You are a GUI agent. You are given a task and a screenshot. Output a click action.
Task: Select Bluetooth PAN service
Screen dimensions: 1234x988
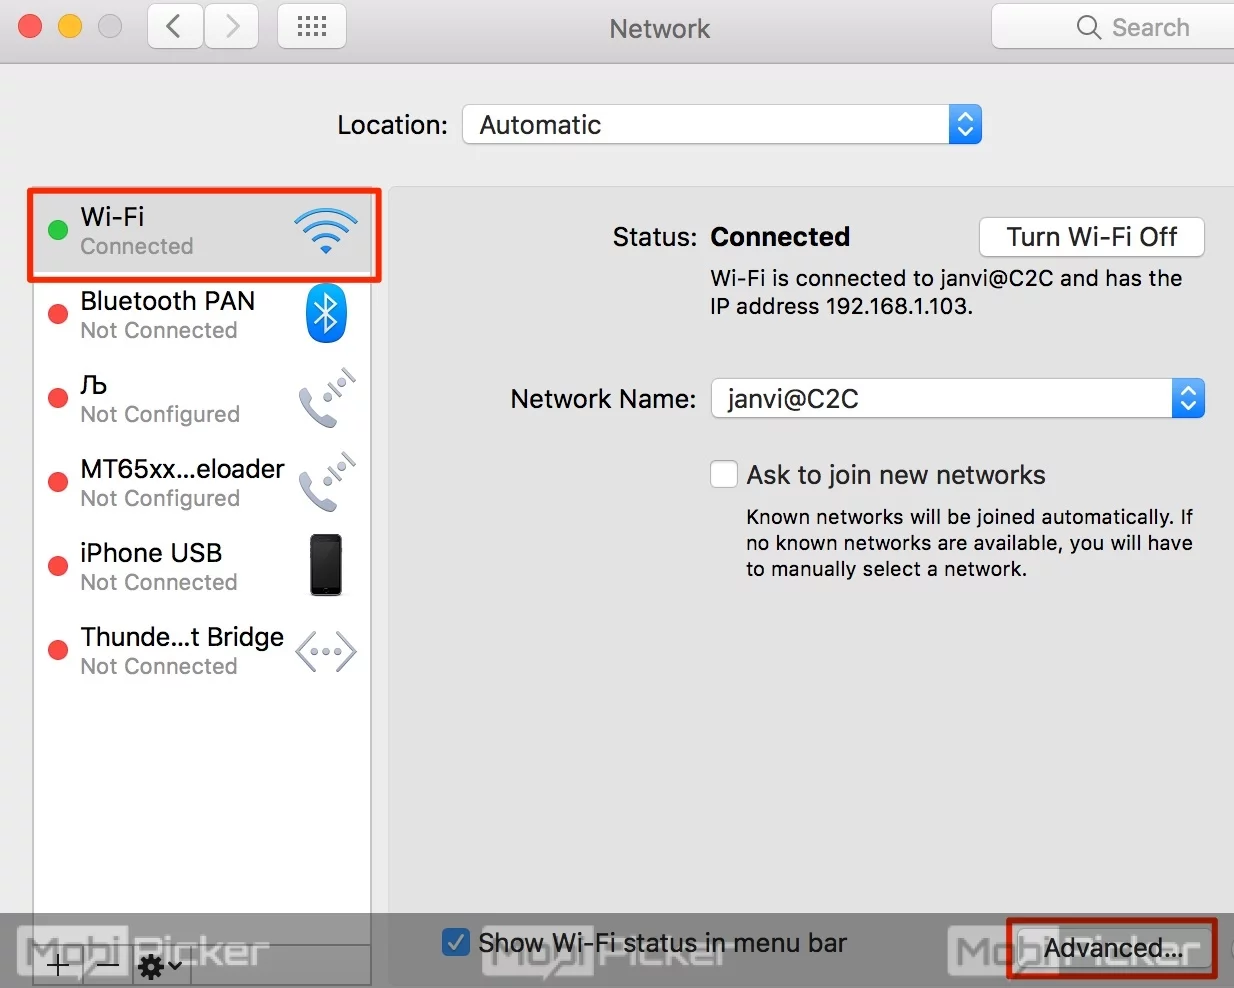point(202,315)
